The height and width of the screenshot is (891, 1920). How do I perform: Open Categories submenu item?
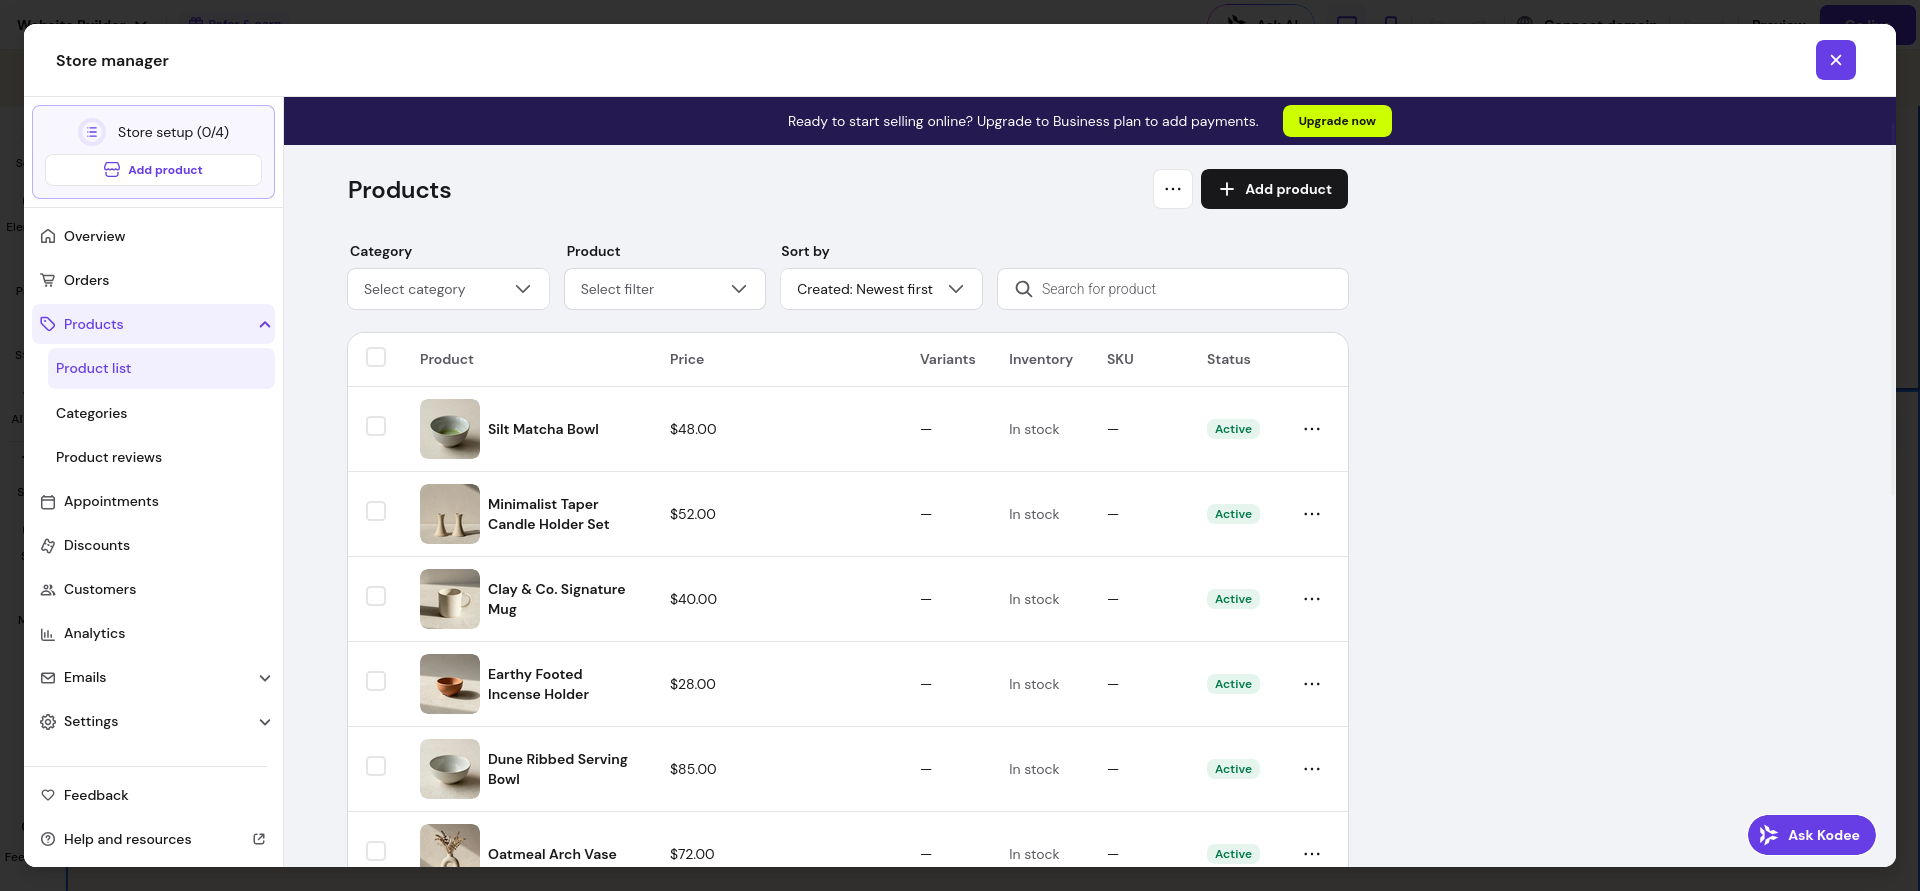coord(161,413)
